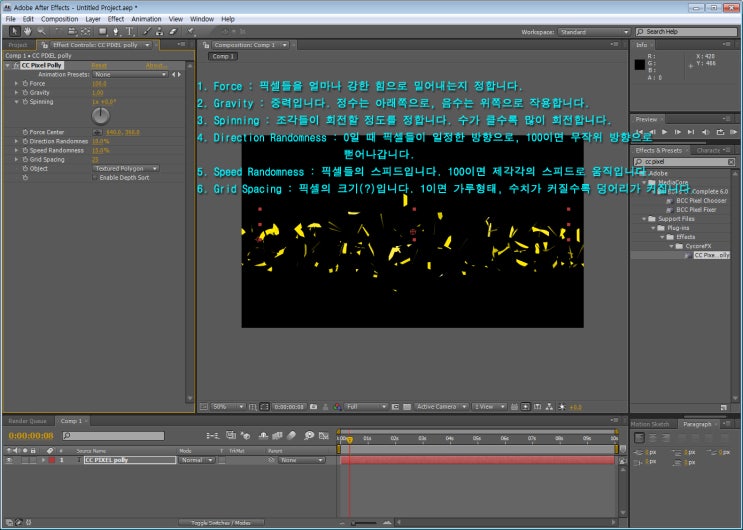Click the Play button in Preview panel
The width and height of the screenshot is (743, 530).
[x=664, y=132]
